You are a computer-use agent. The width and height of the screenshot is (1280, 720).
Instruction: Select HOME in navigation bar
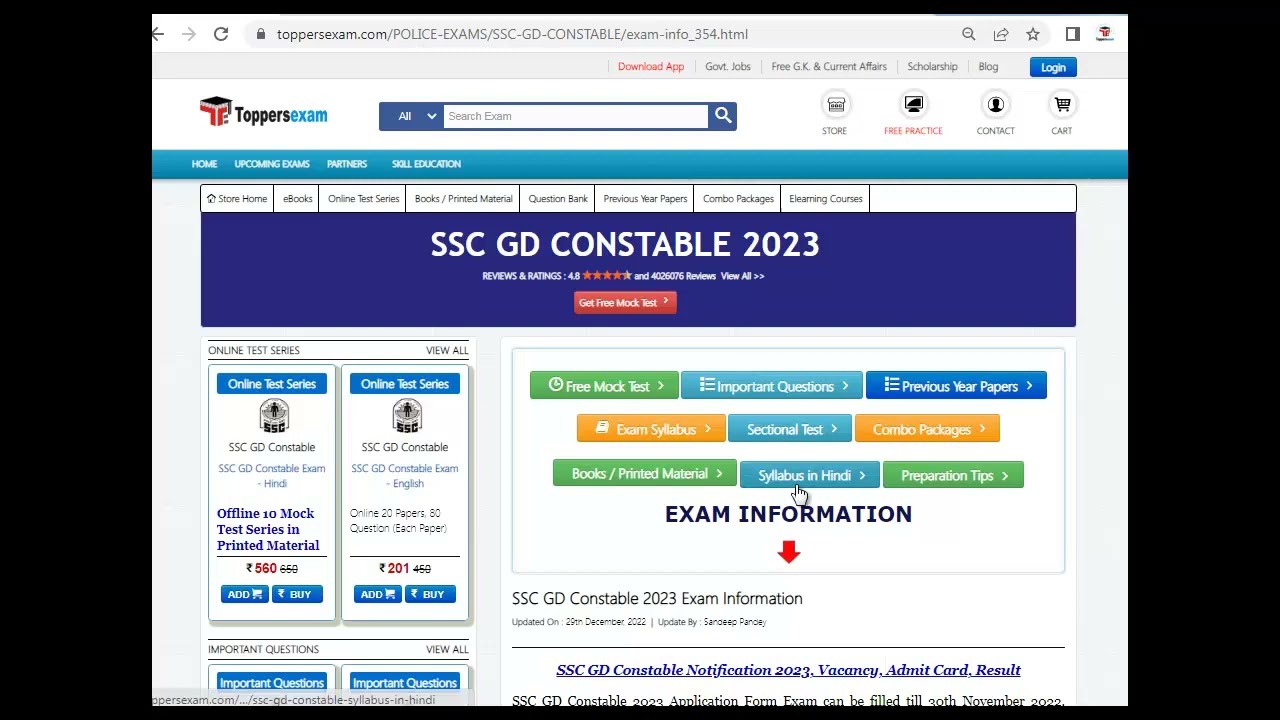pos(204,164)
